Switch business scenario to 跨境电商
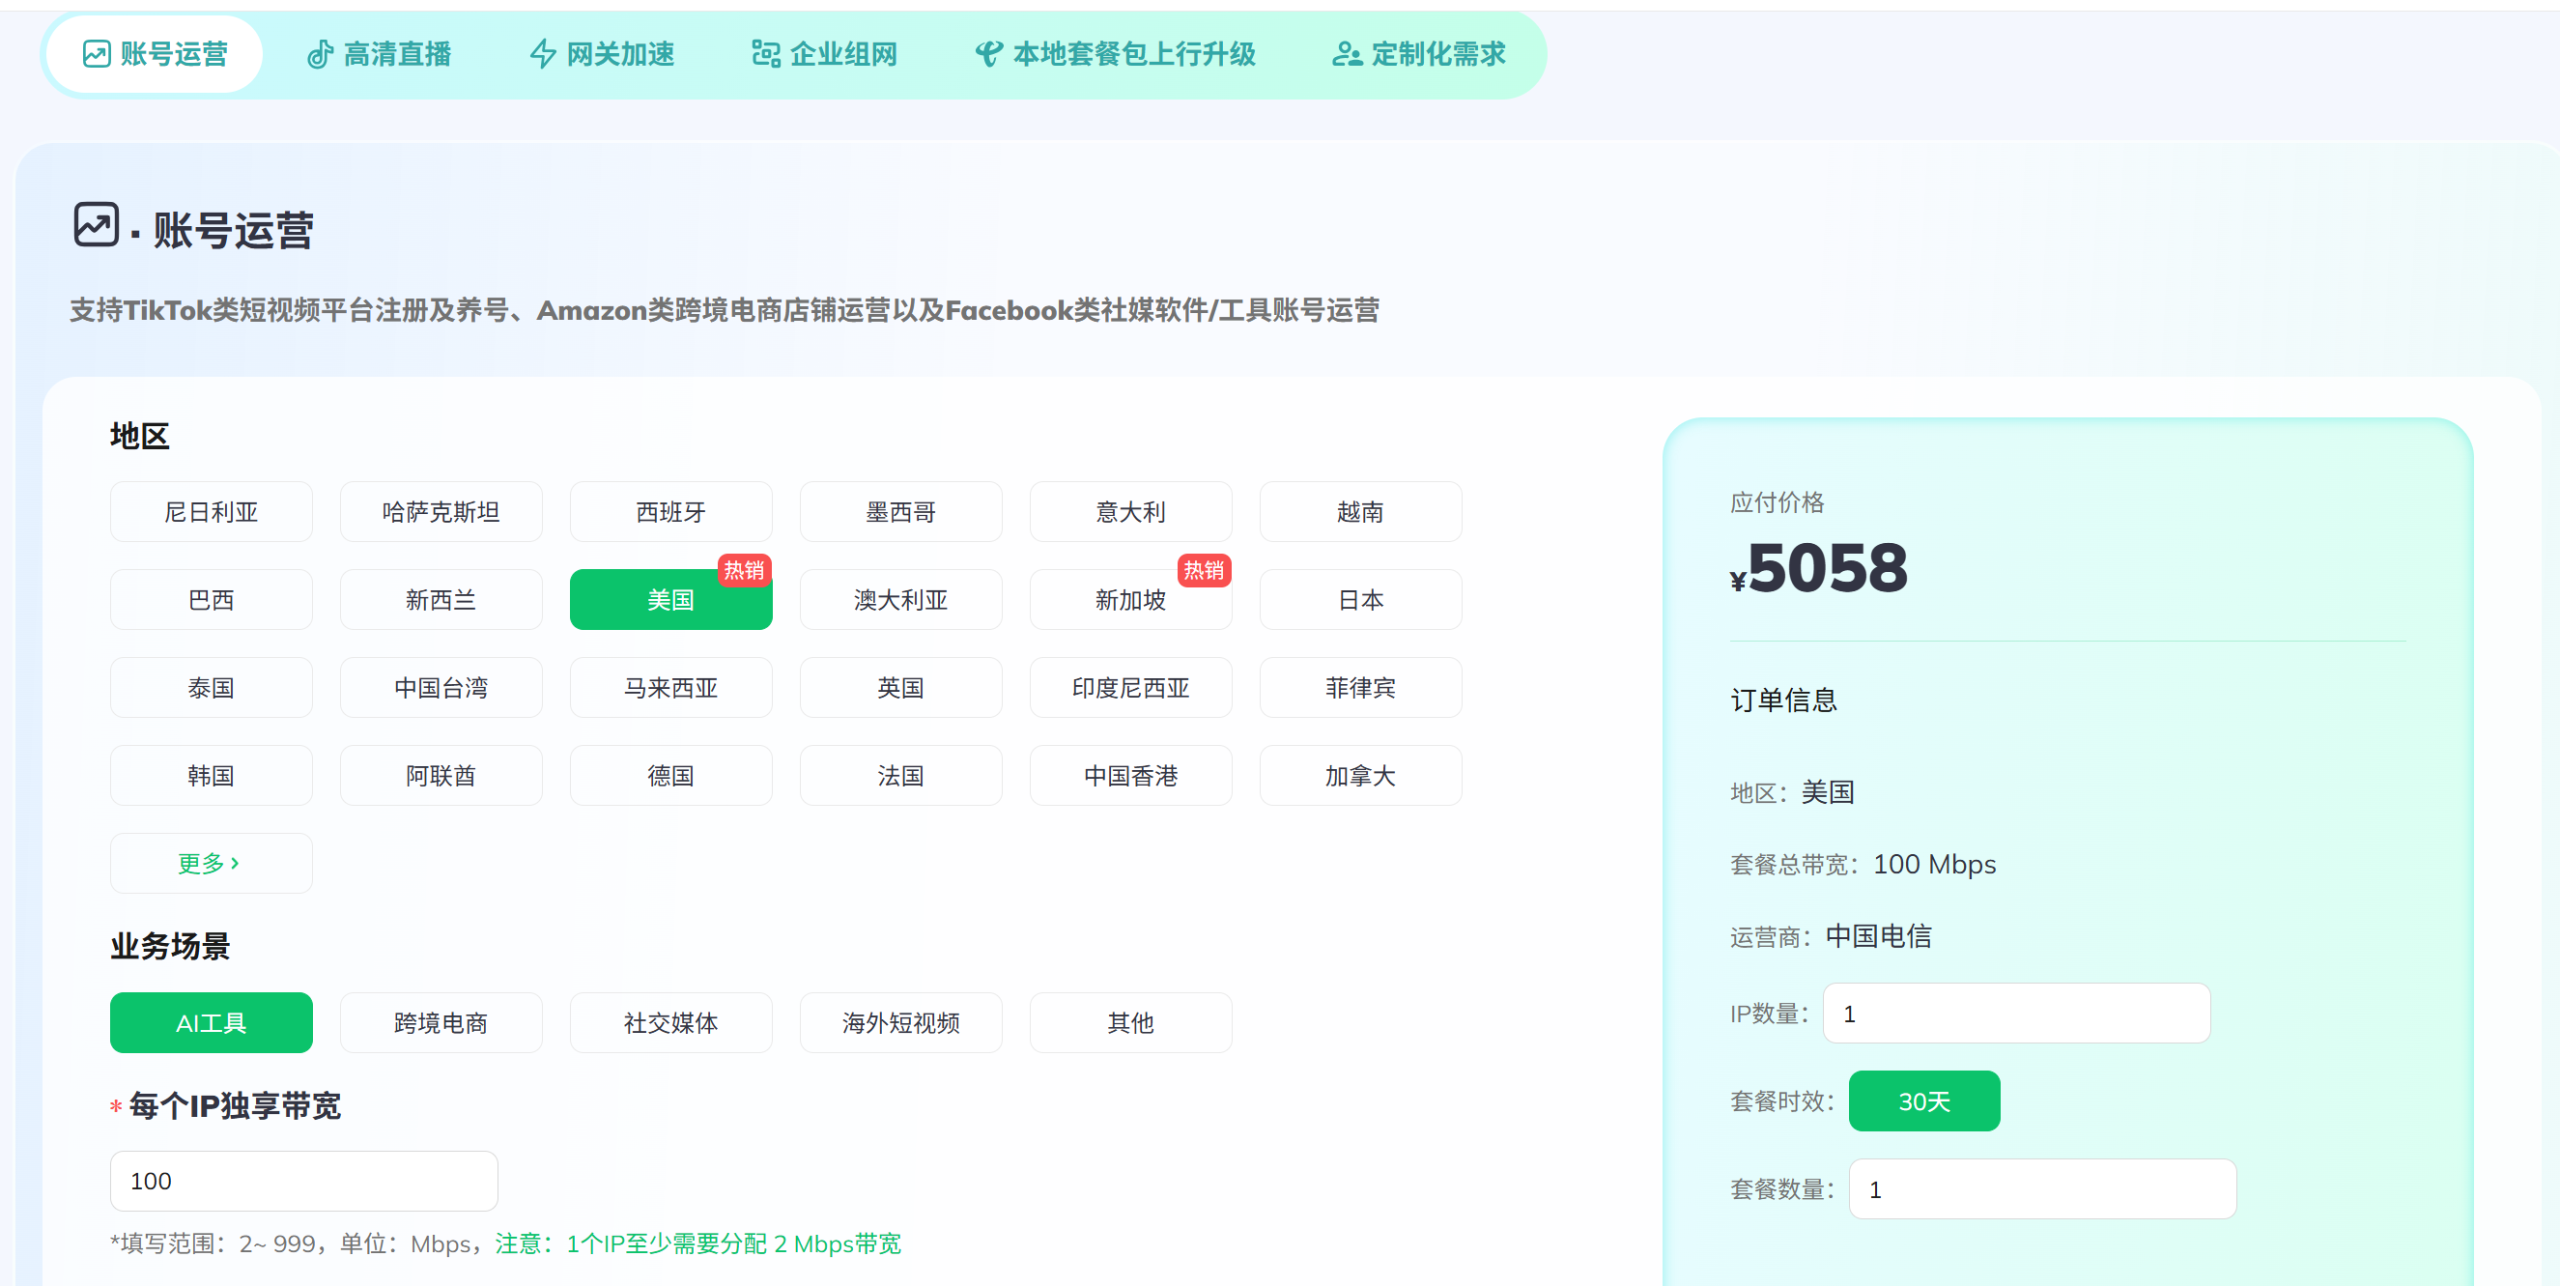 click(440, 1022)
